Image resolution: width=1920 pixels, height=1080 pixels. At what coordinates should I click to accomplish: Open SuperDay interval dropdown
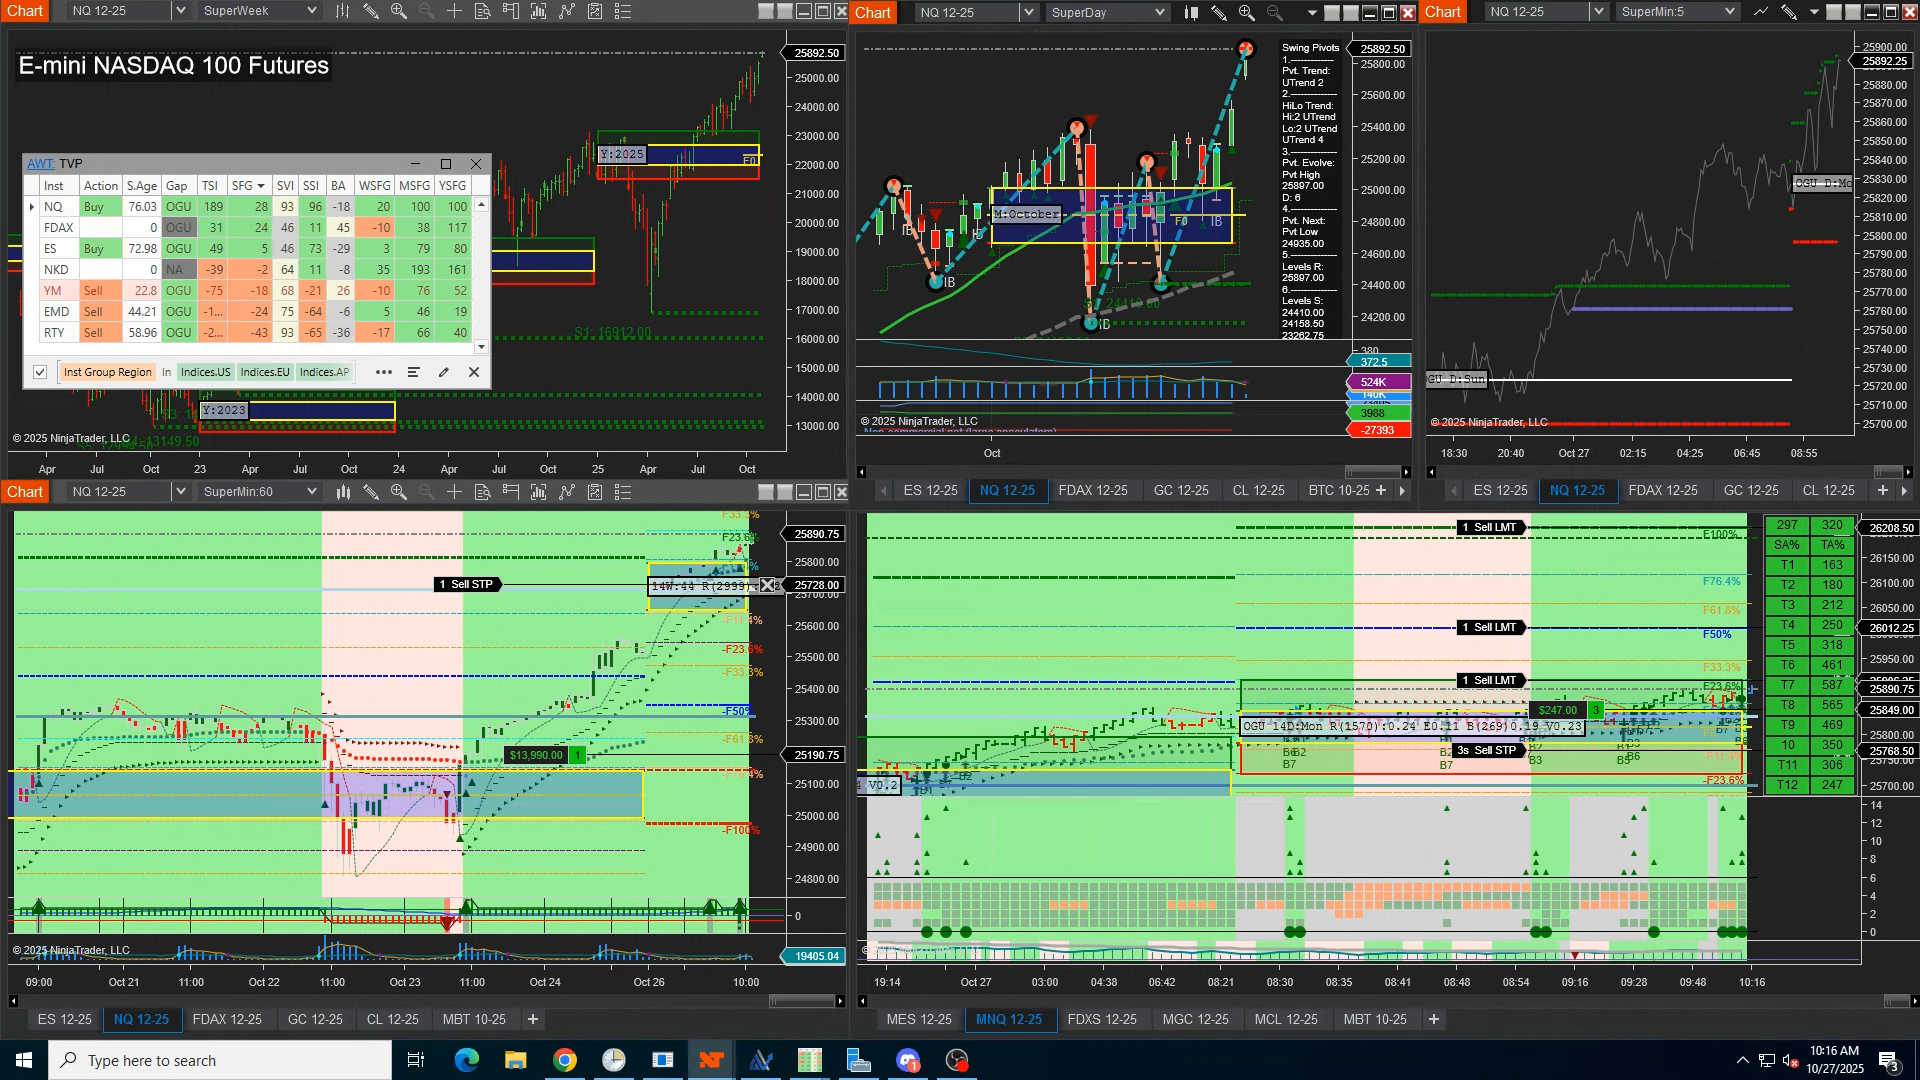coord(1160,12)
